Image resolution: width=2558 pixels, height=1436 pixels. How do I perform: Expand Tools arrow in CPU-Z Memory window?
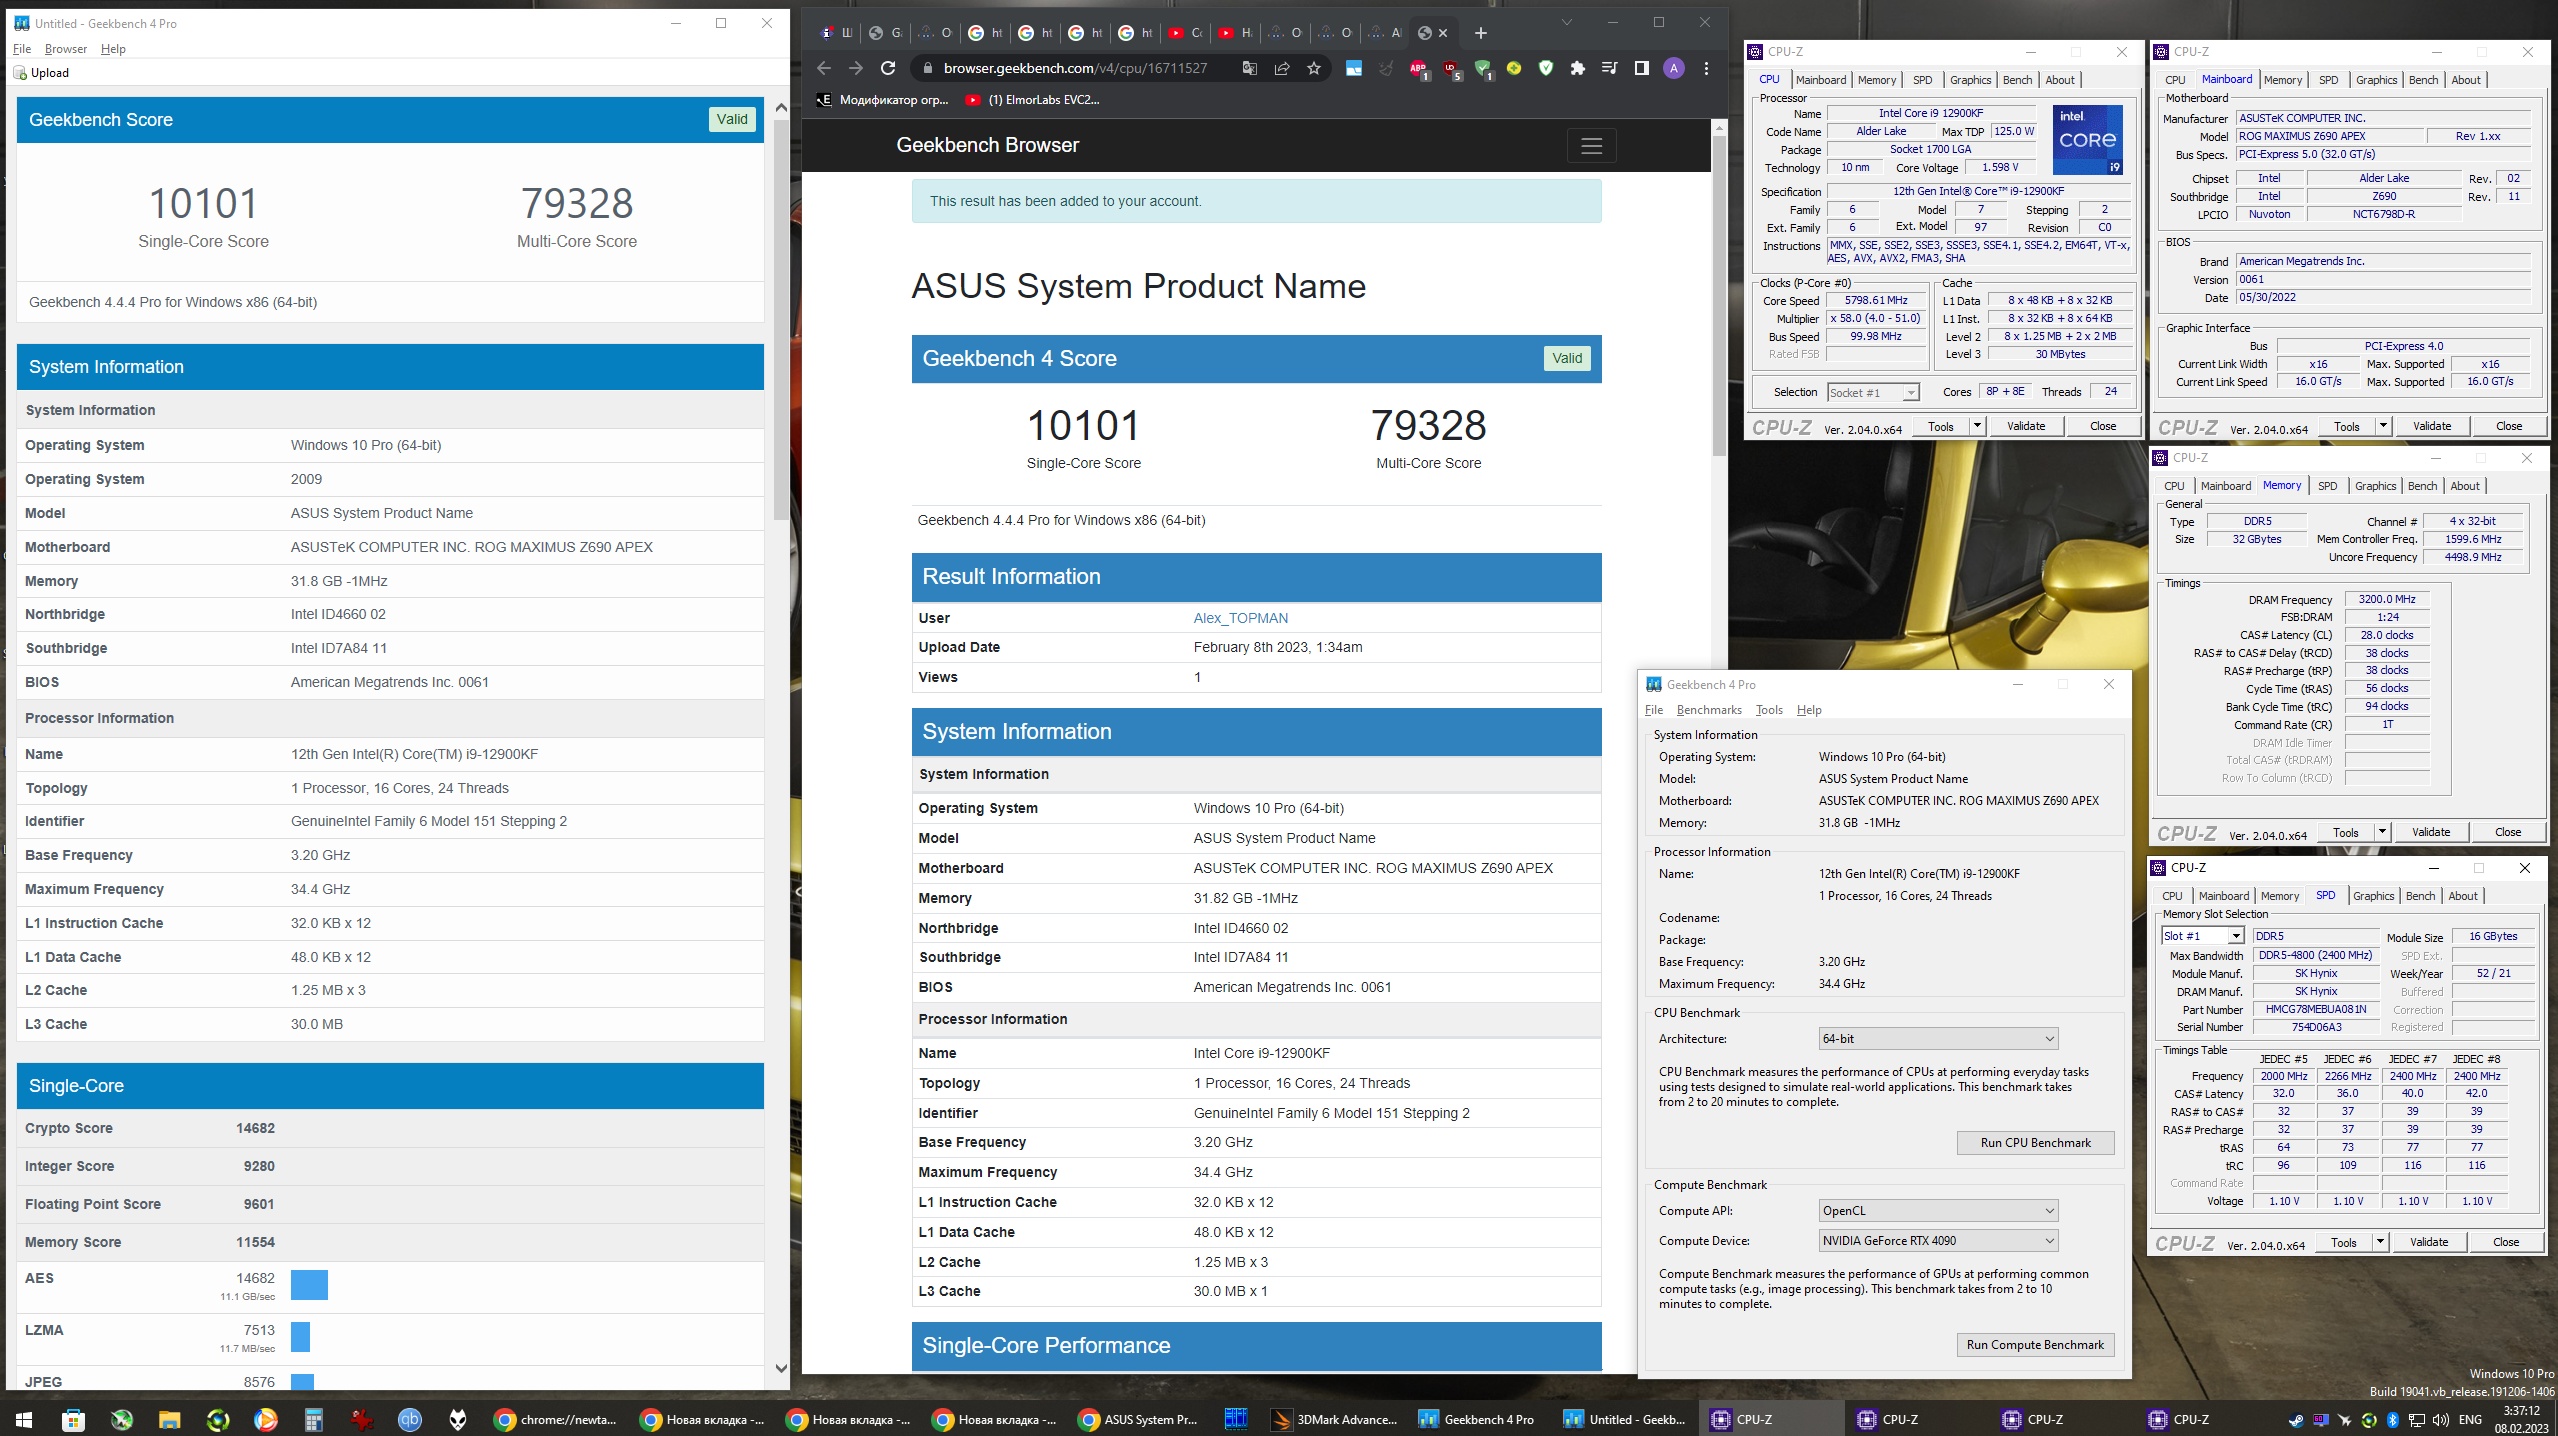click(x=2382, y=832)
